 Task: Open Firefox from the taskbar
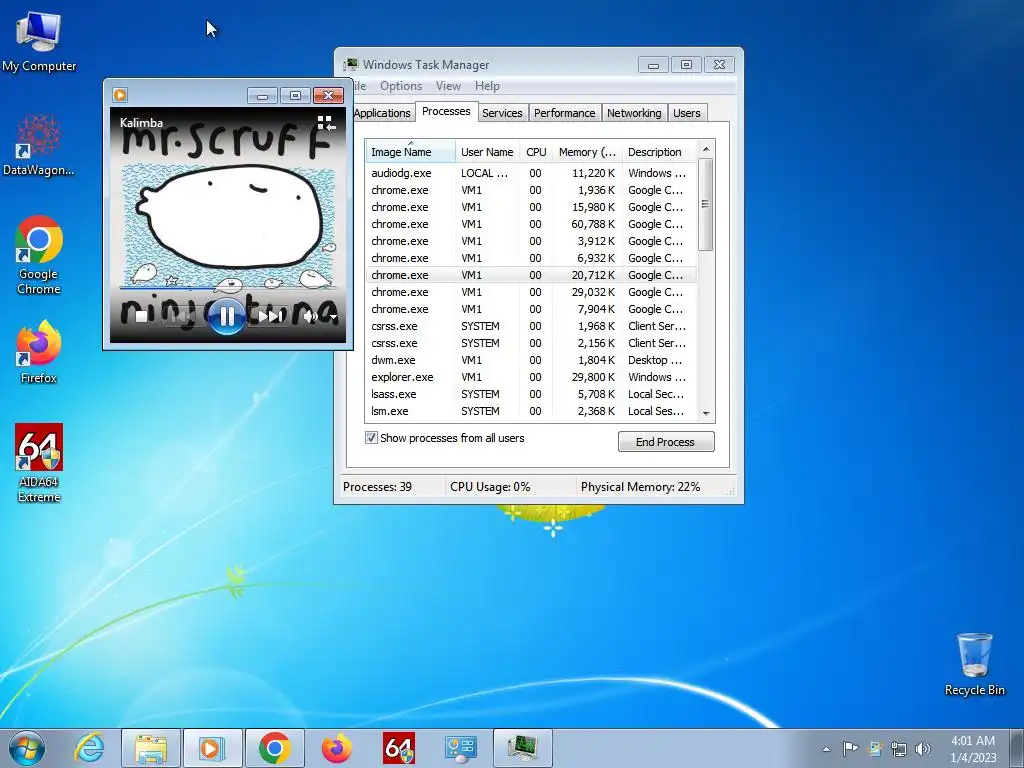[x=336, y=748]
